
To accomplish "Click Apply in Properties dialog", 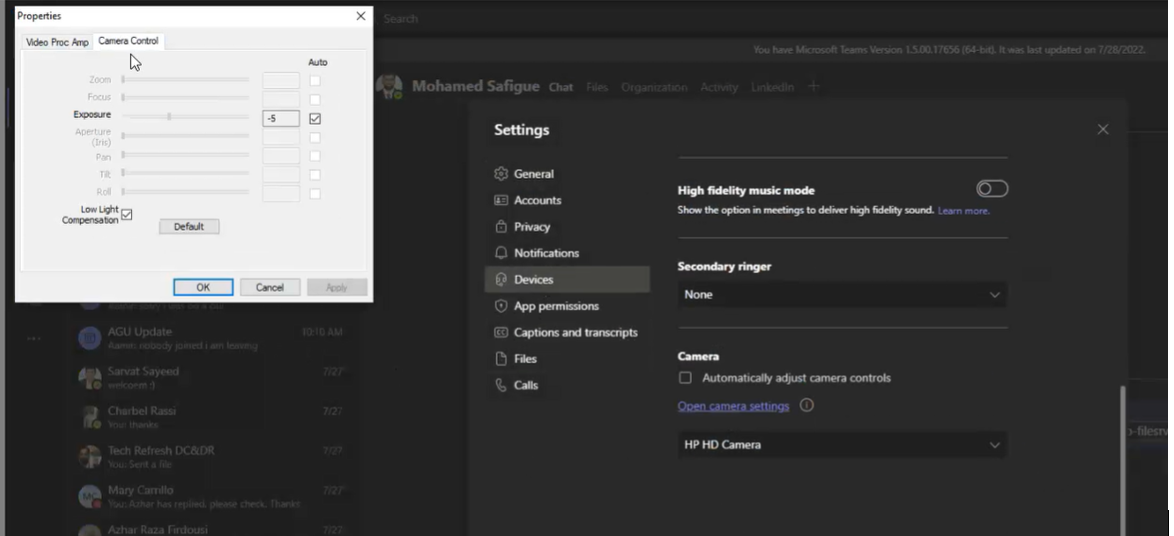I will point(336,287).
